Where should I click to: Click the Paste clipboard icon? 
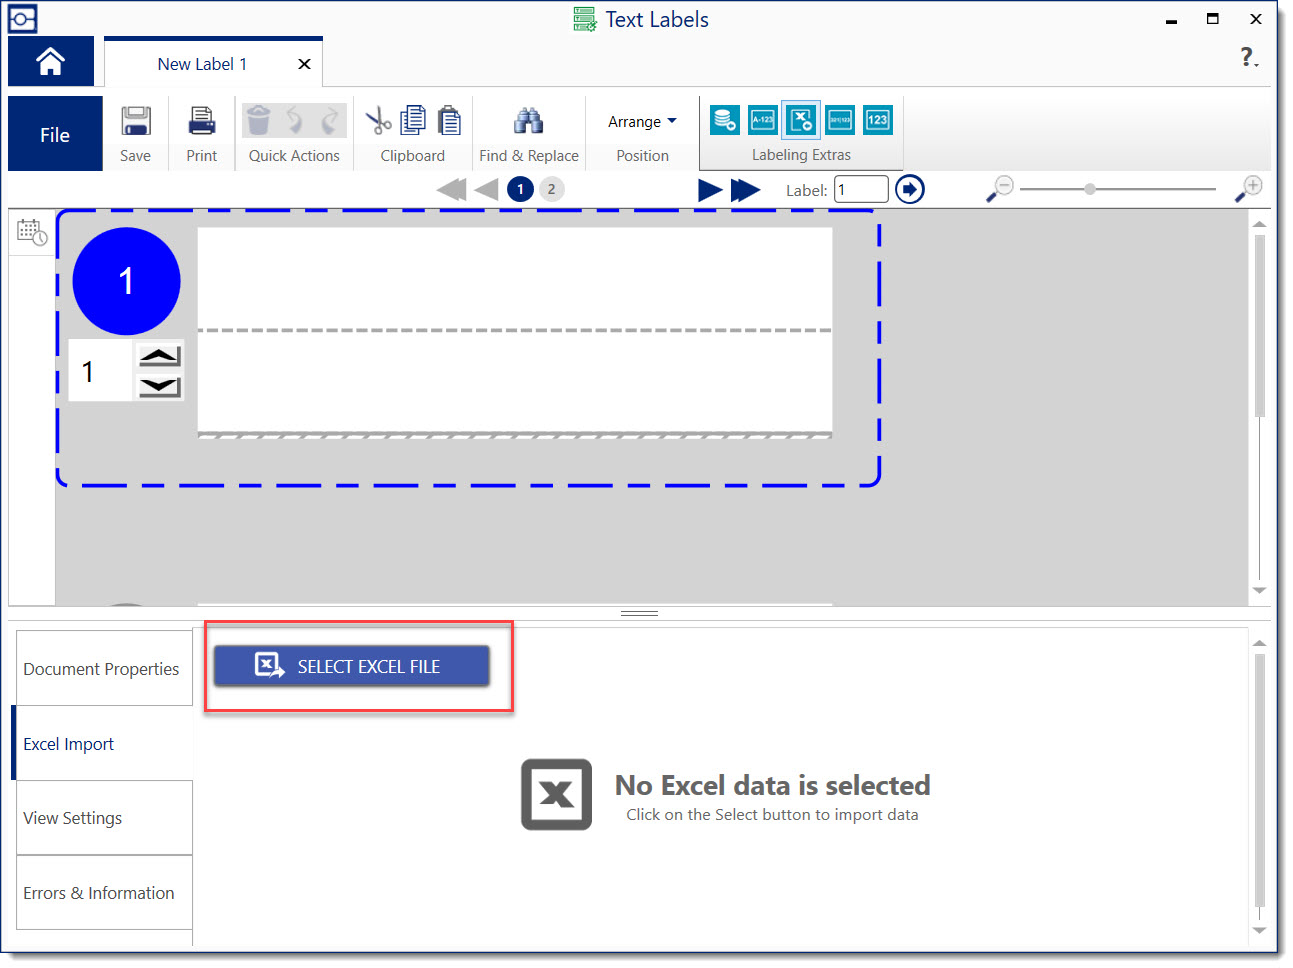tap(449, 121)
